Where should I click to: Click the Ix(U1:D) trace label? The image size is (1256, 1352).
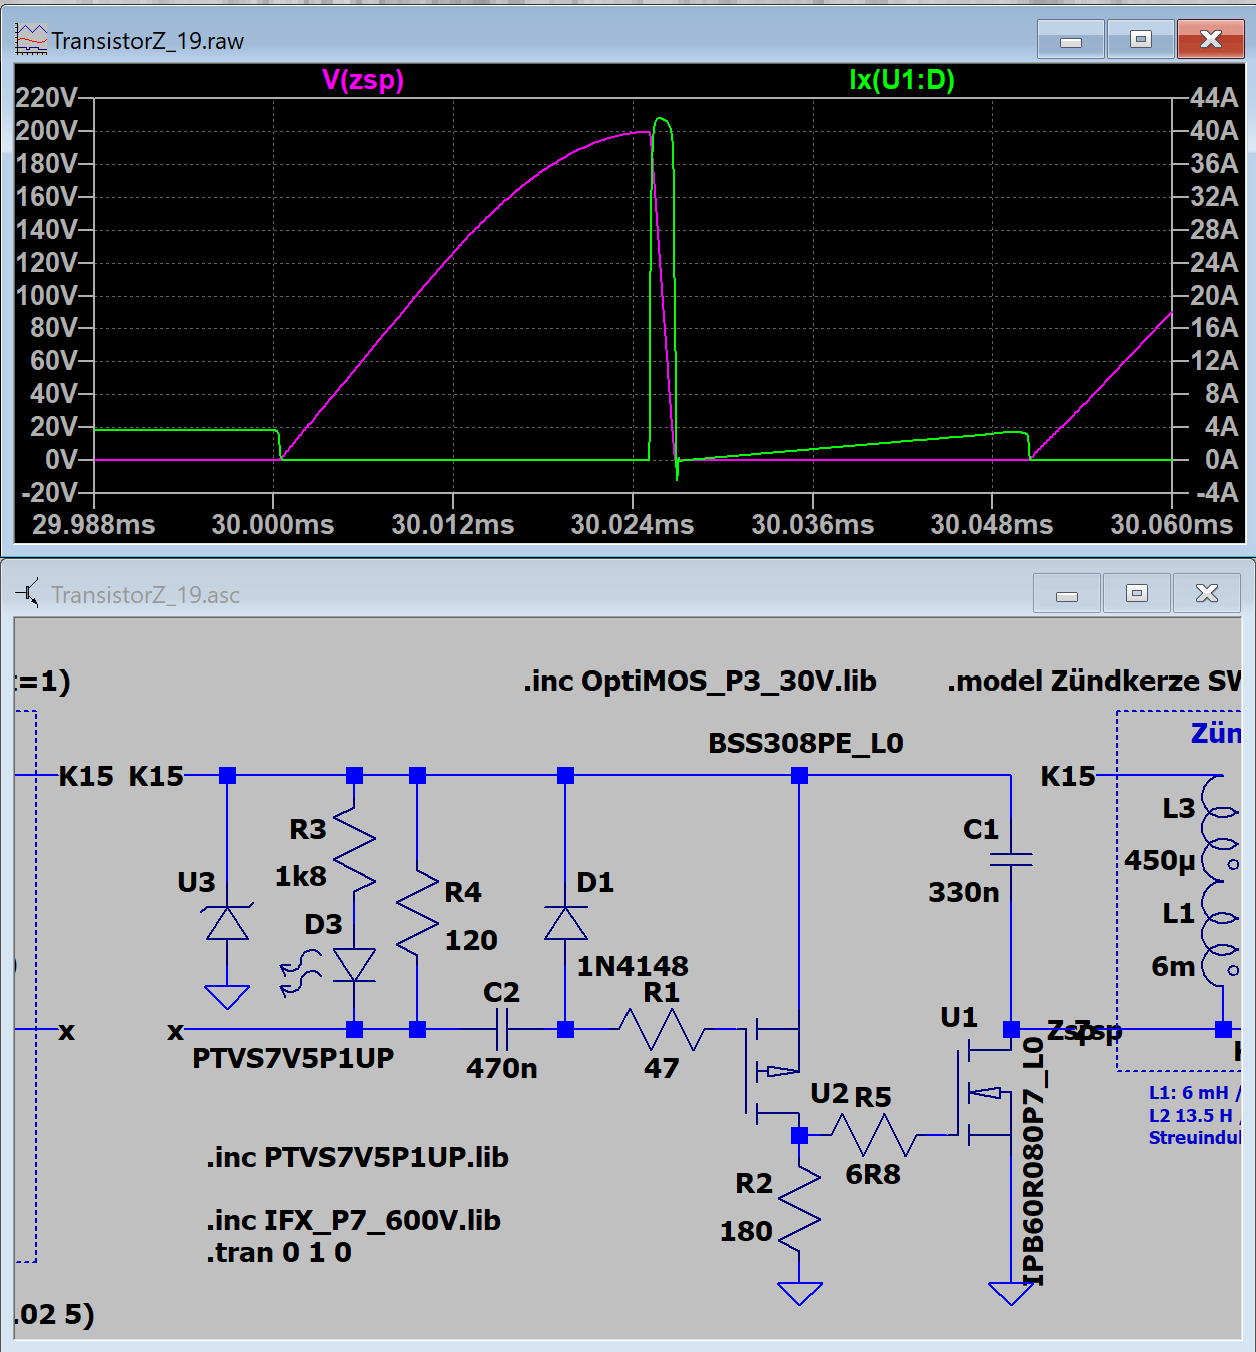pos(901,80)
